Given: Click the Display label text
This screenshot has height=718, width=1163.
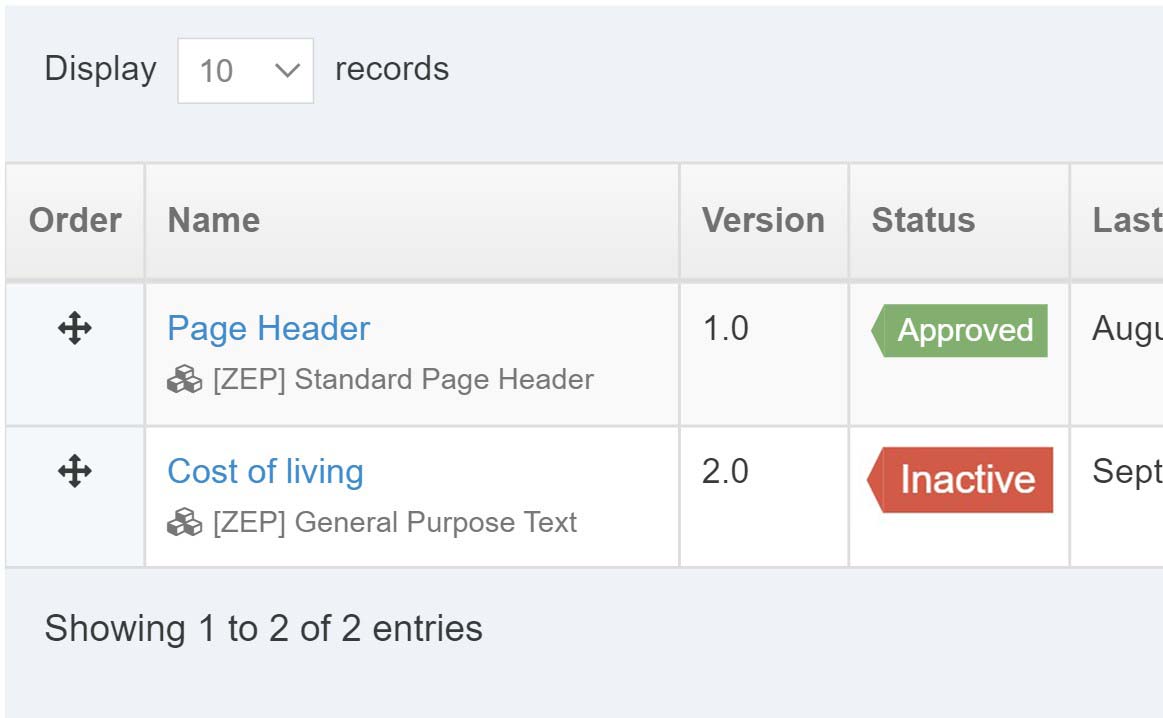Looking at the screenshot, I should click(x=100, y=69).
